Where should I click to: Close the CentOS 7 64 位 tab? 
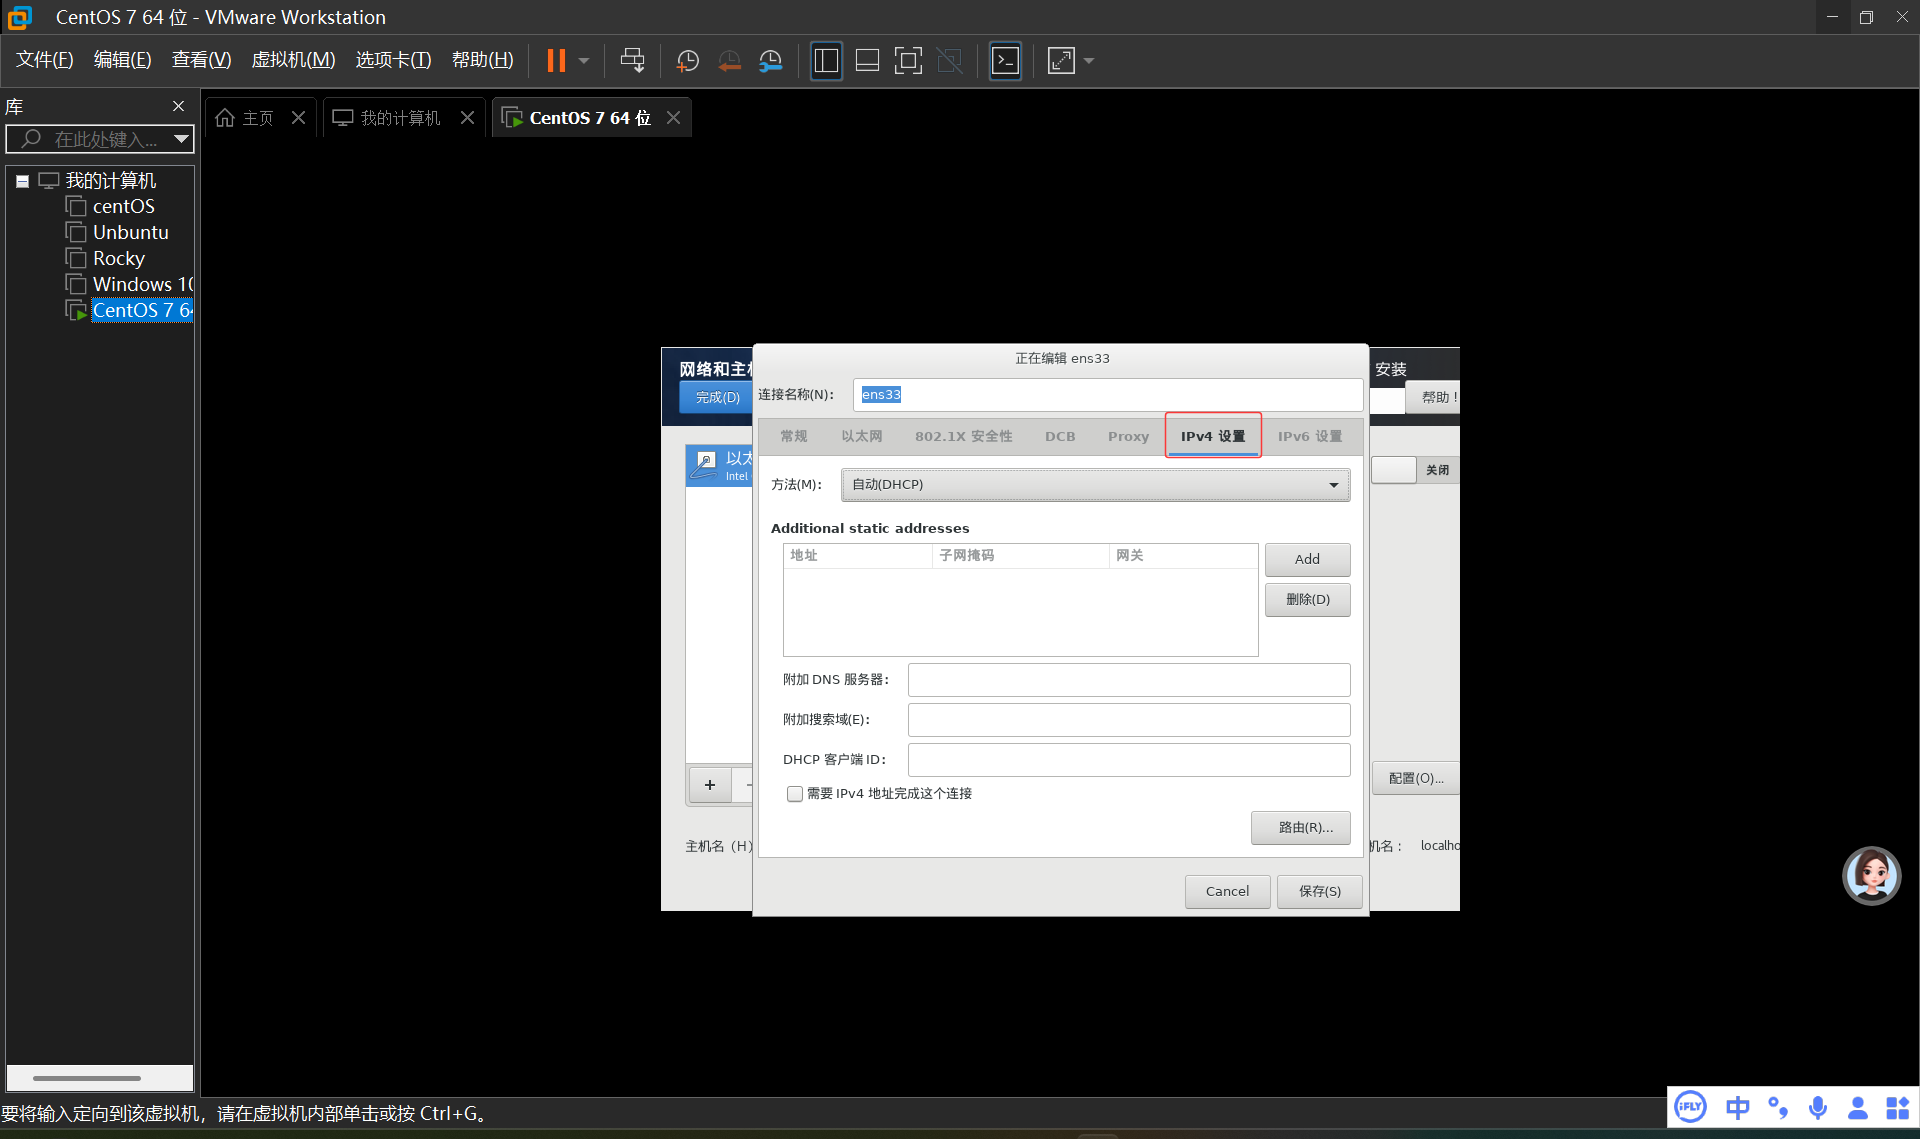pos(674,118)
